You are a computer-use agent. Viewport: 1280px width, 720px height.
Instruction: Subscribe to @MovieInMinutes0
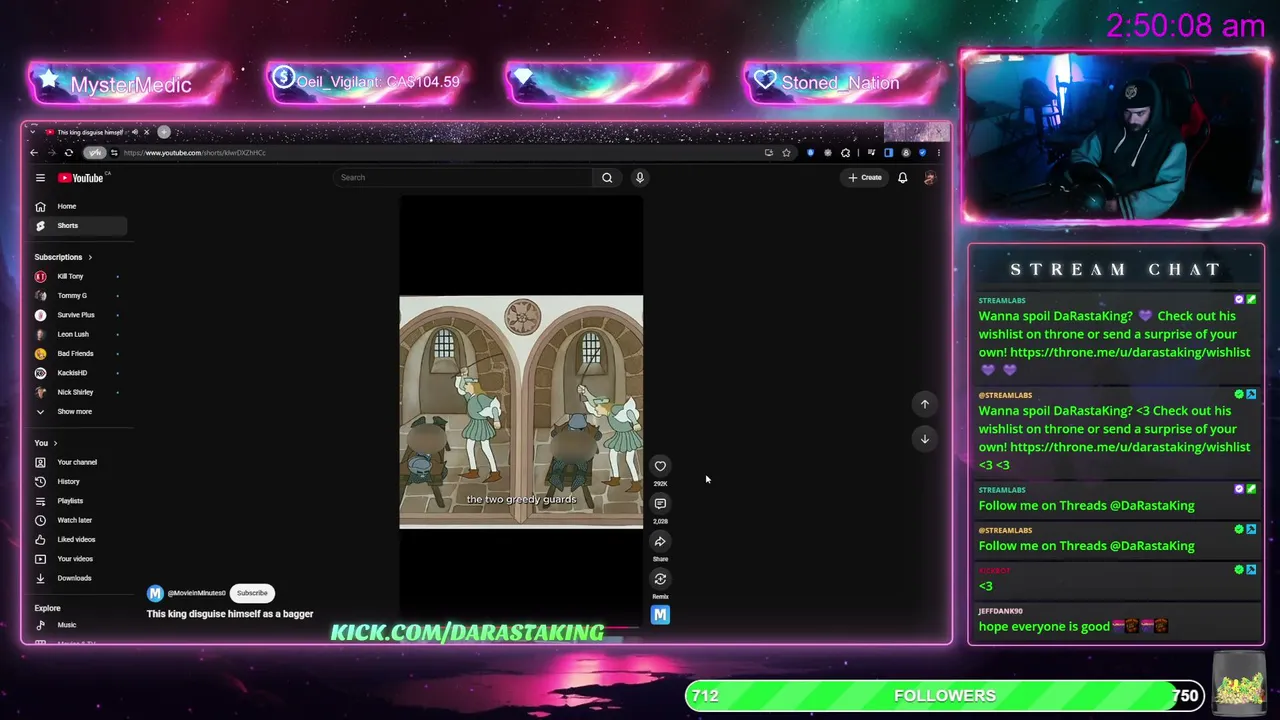(252, 593)
